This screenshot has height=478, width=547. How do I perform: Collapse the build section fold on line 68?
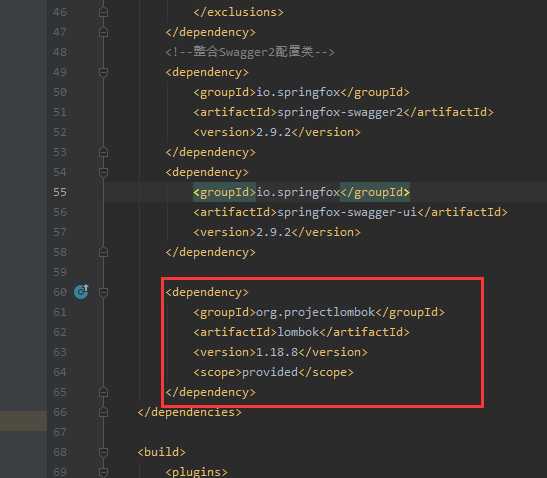click(x=103, y=452)
